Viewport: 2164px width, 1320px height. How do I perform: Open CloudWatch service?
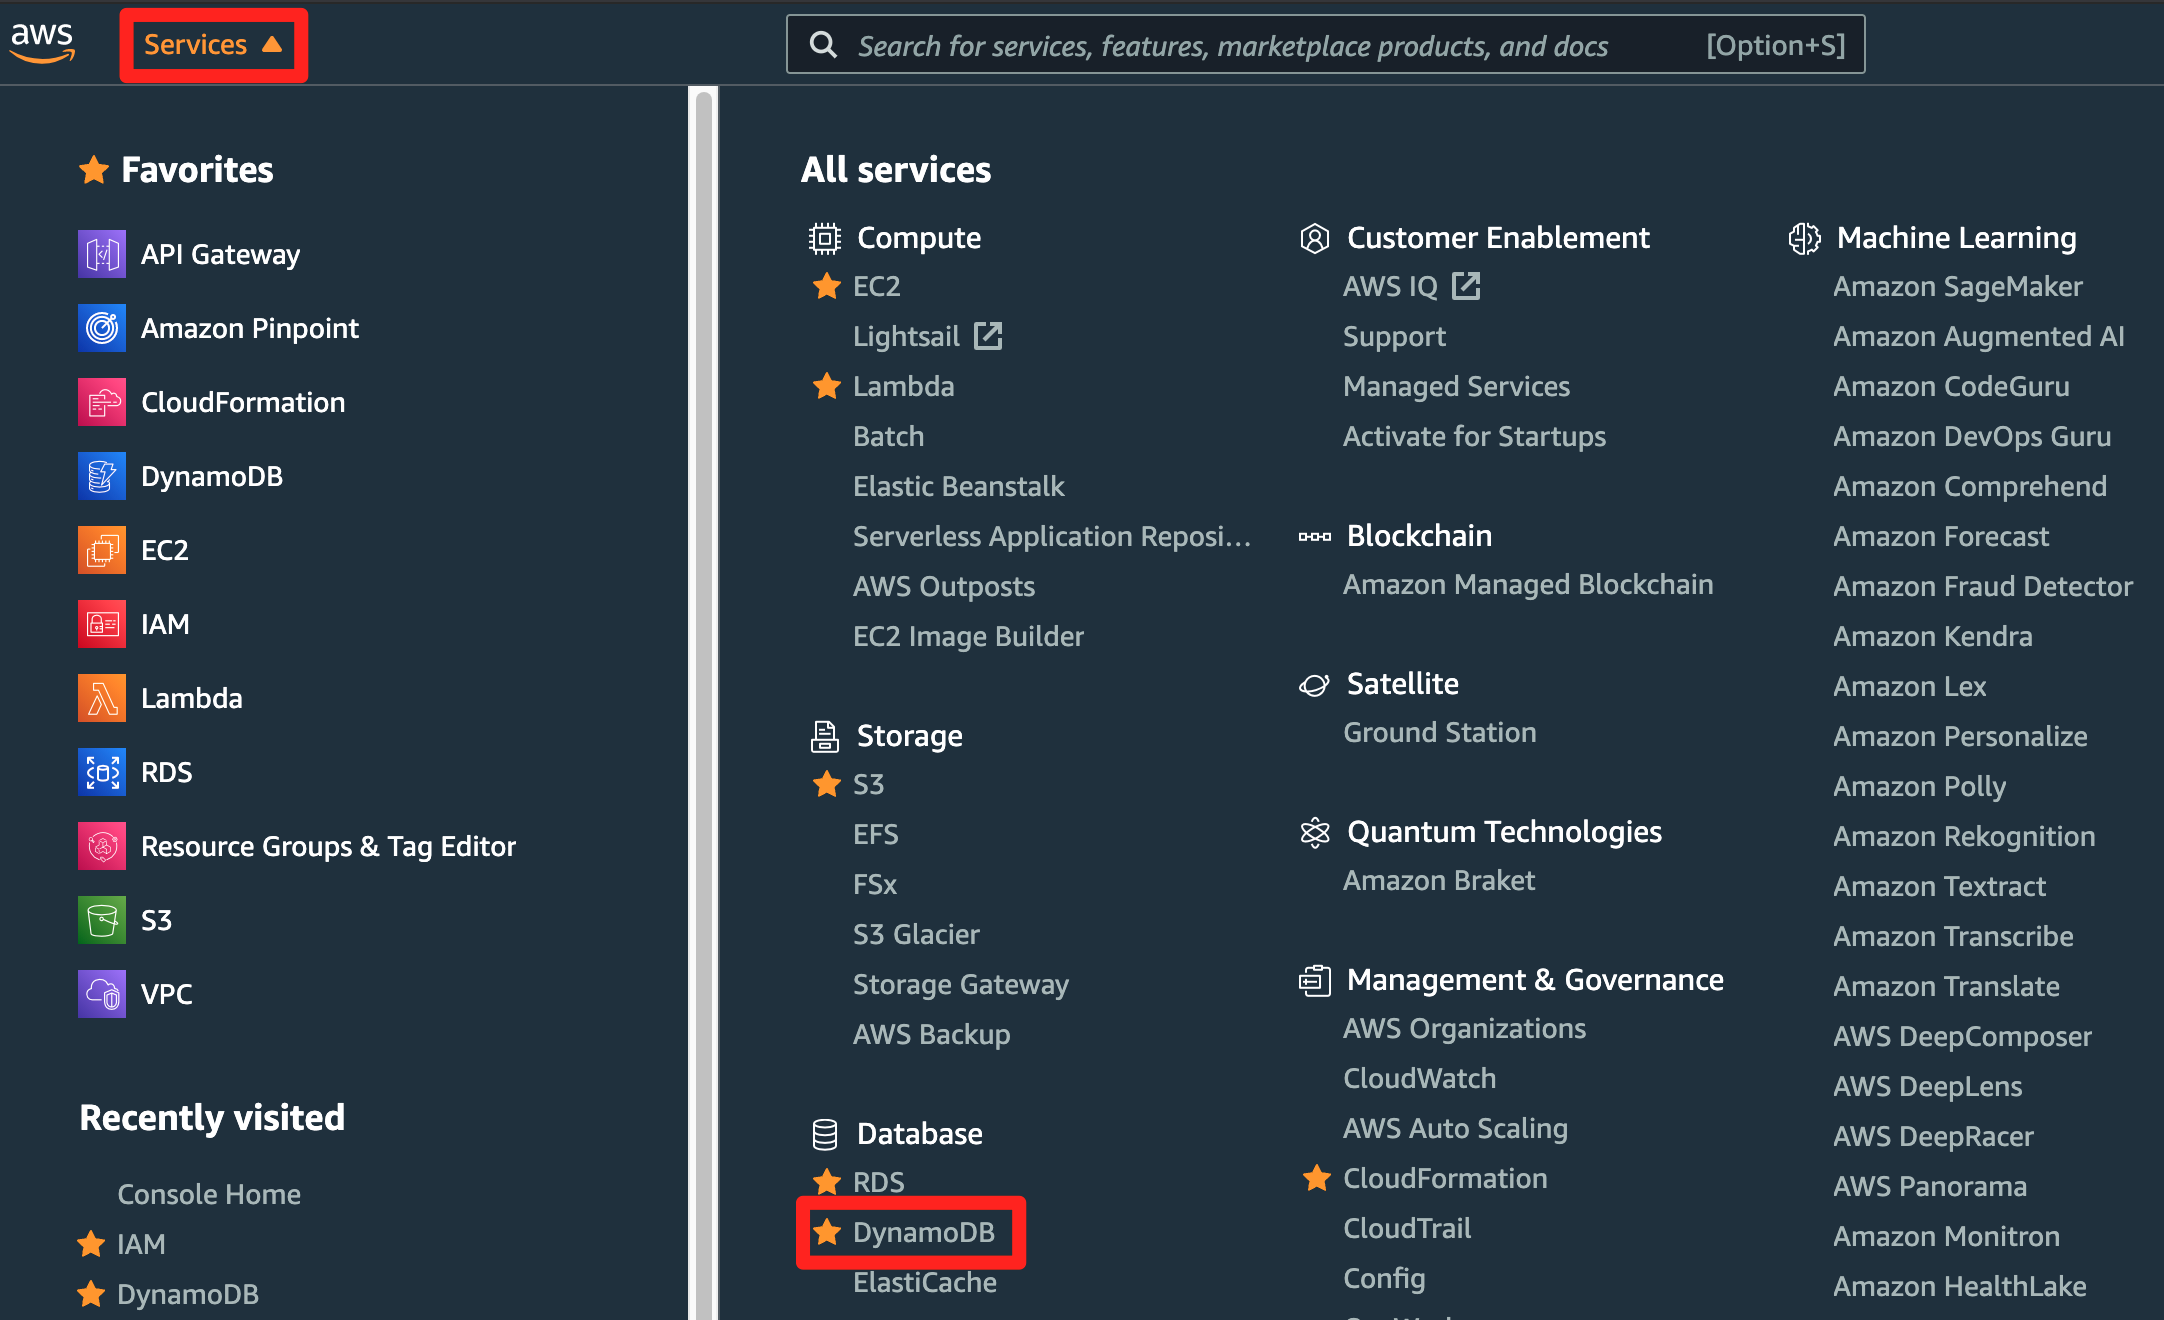point(1419,1078)
